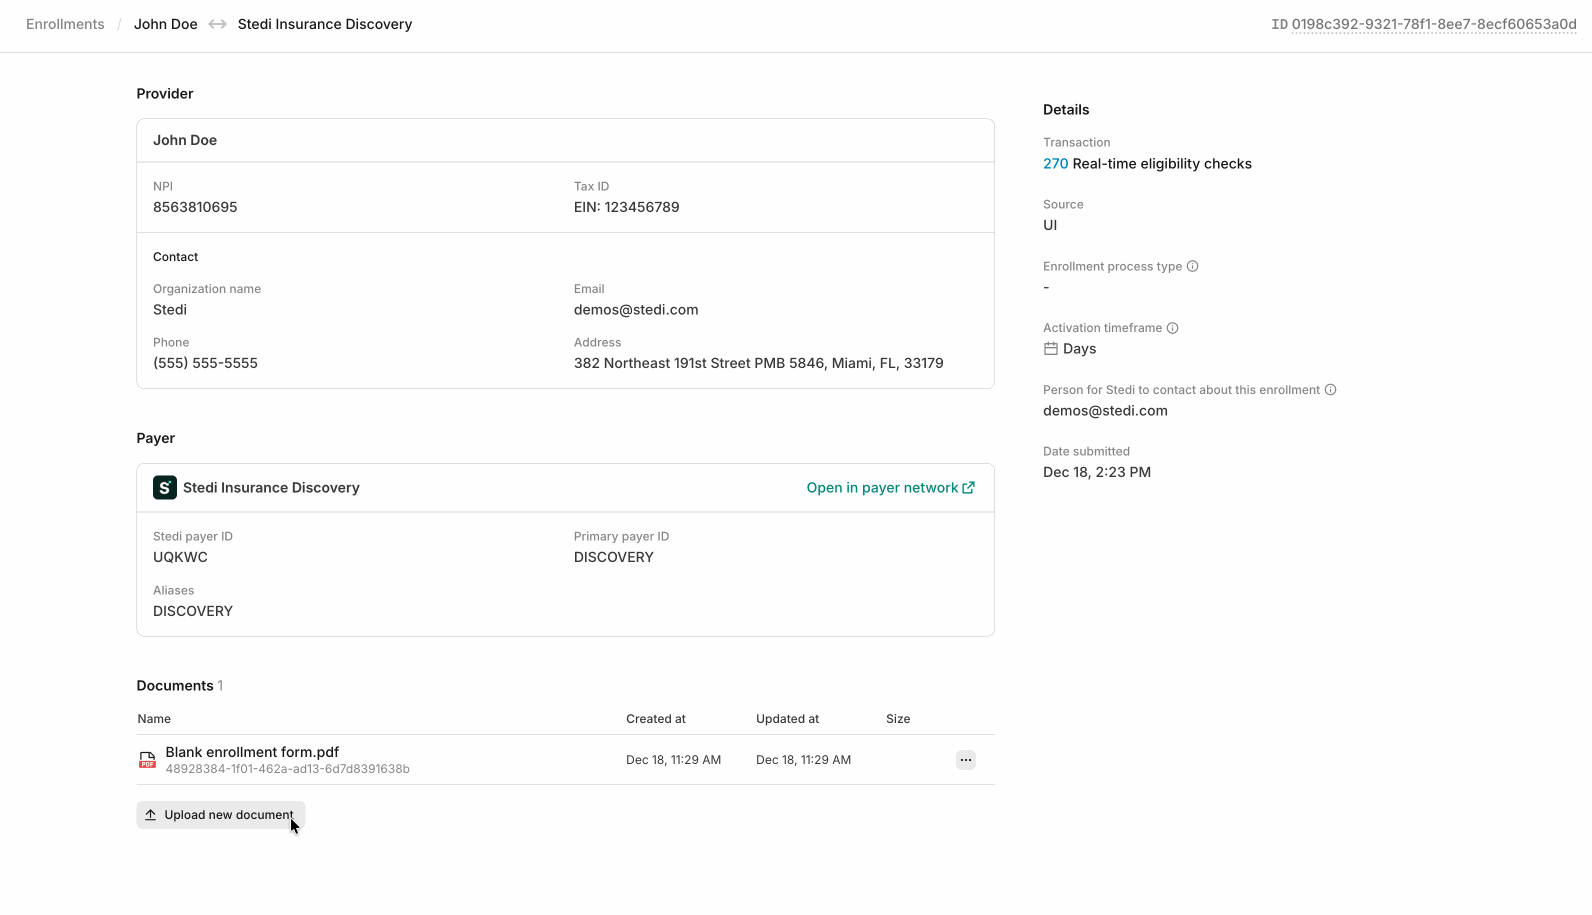
Task: Click Stedi Insurance Discovery payer card name
Action: pos(271,488)
